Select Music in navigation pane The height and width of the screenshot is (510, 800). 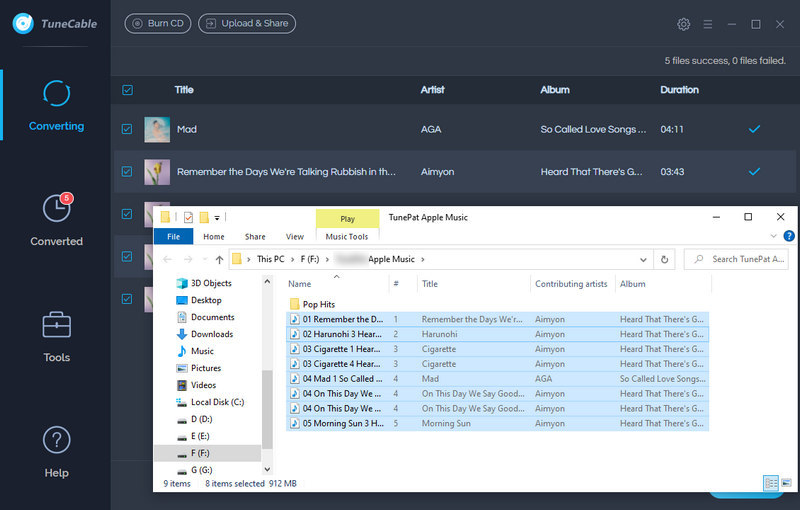coord(202,351)
